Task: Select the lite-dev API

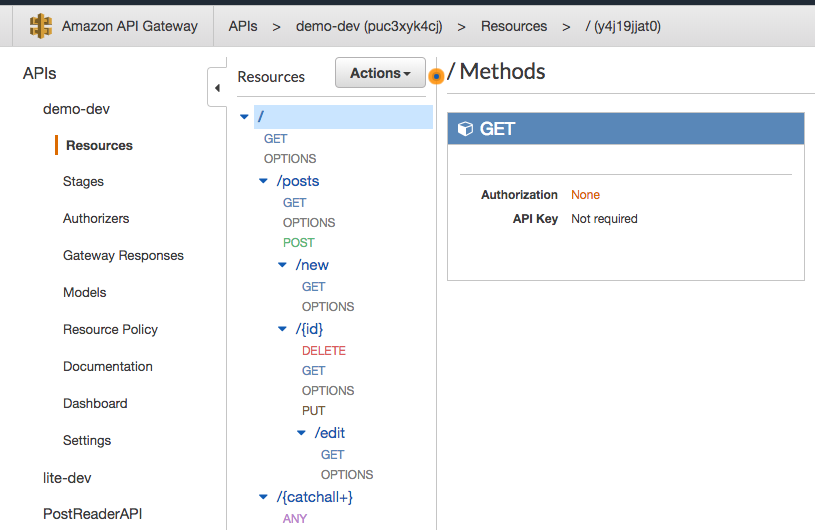Action: click(x=67, y=478)
